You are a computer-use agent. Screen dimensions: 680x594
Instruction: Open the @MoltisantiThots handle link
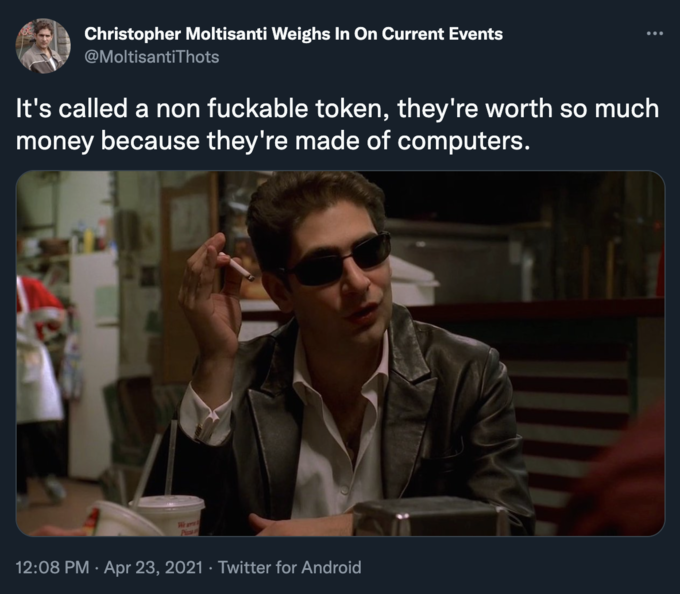pyautogui.click(x=152, y=57)
